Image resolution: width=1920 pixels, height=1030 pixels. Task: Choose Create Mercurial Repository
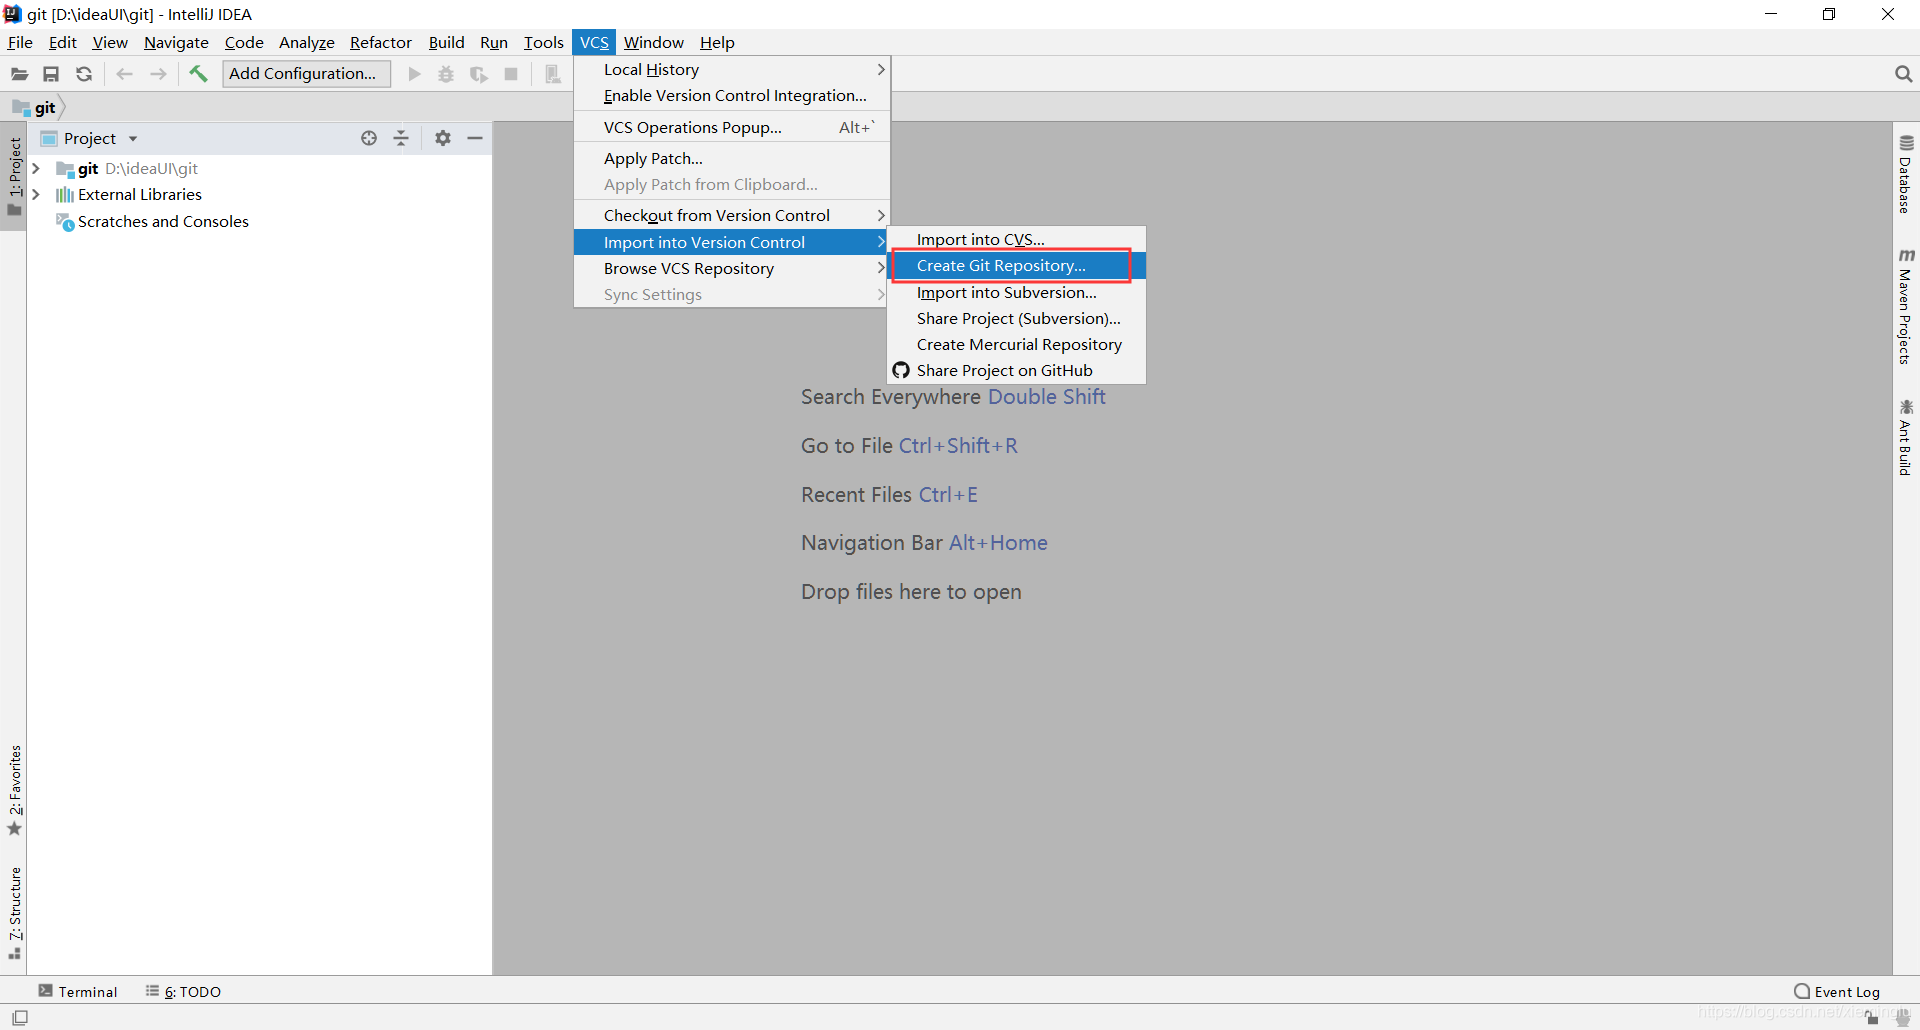(1016, 344)
